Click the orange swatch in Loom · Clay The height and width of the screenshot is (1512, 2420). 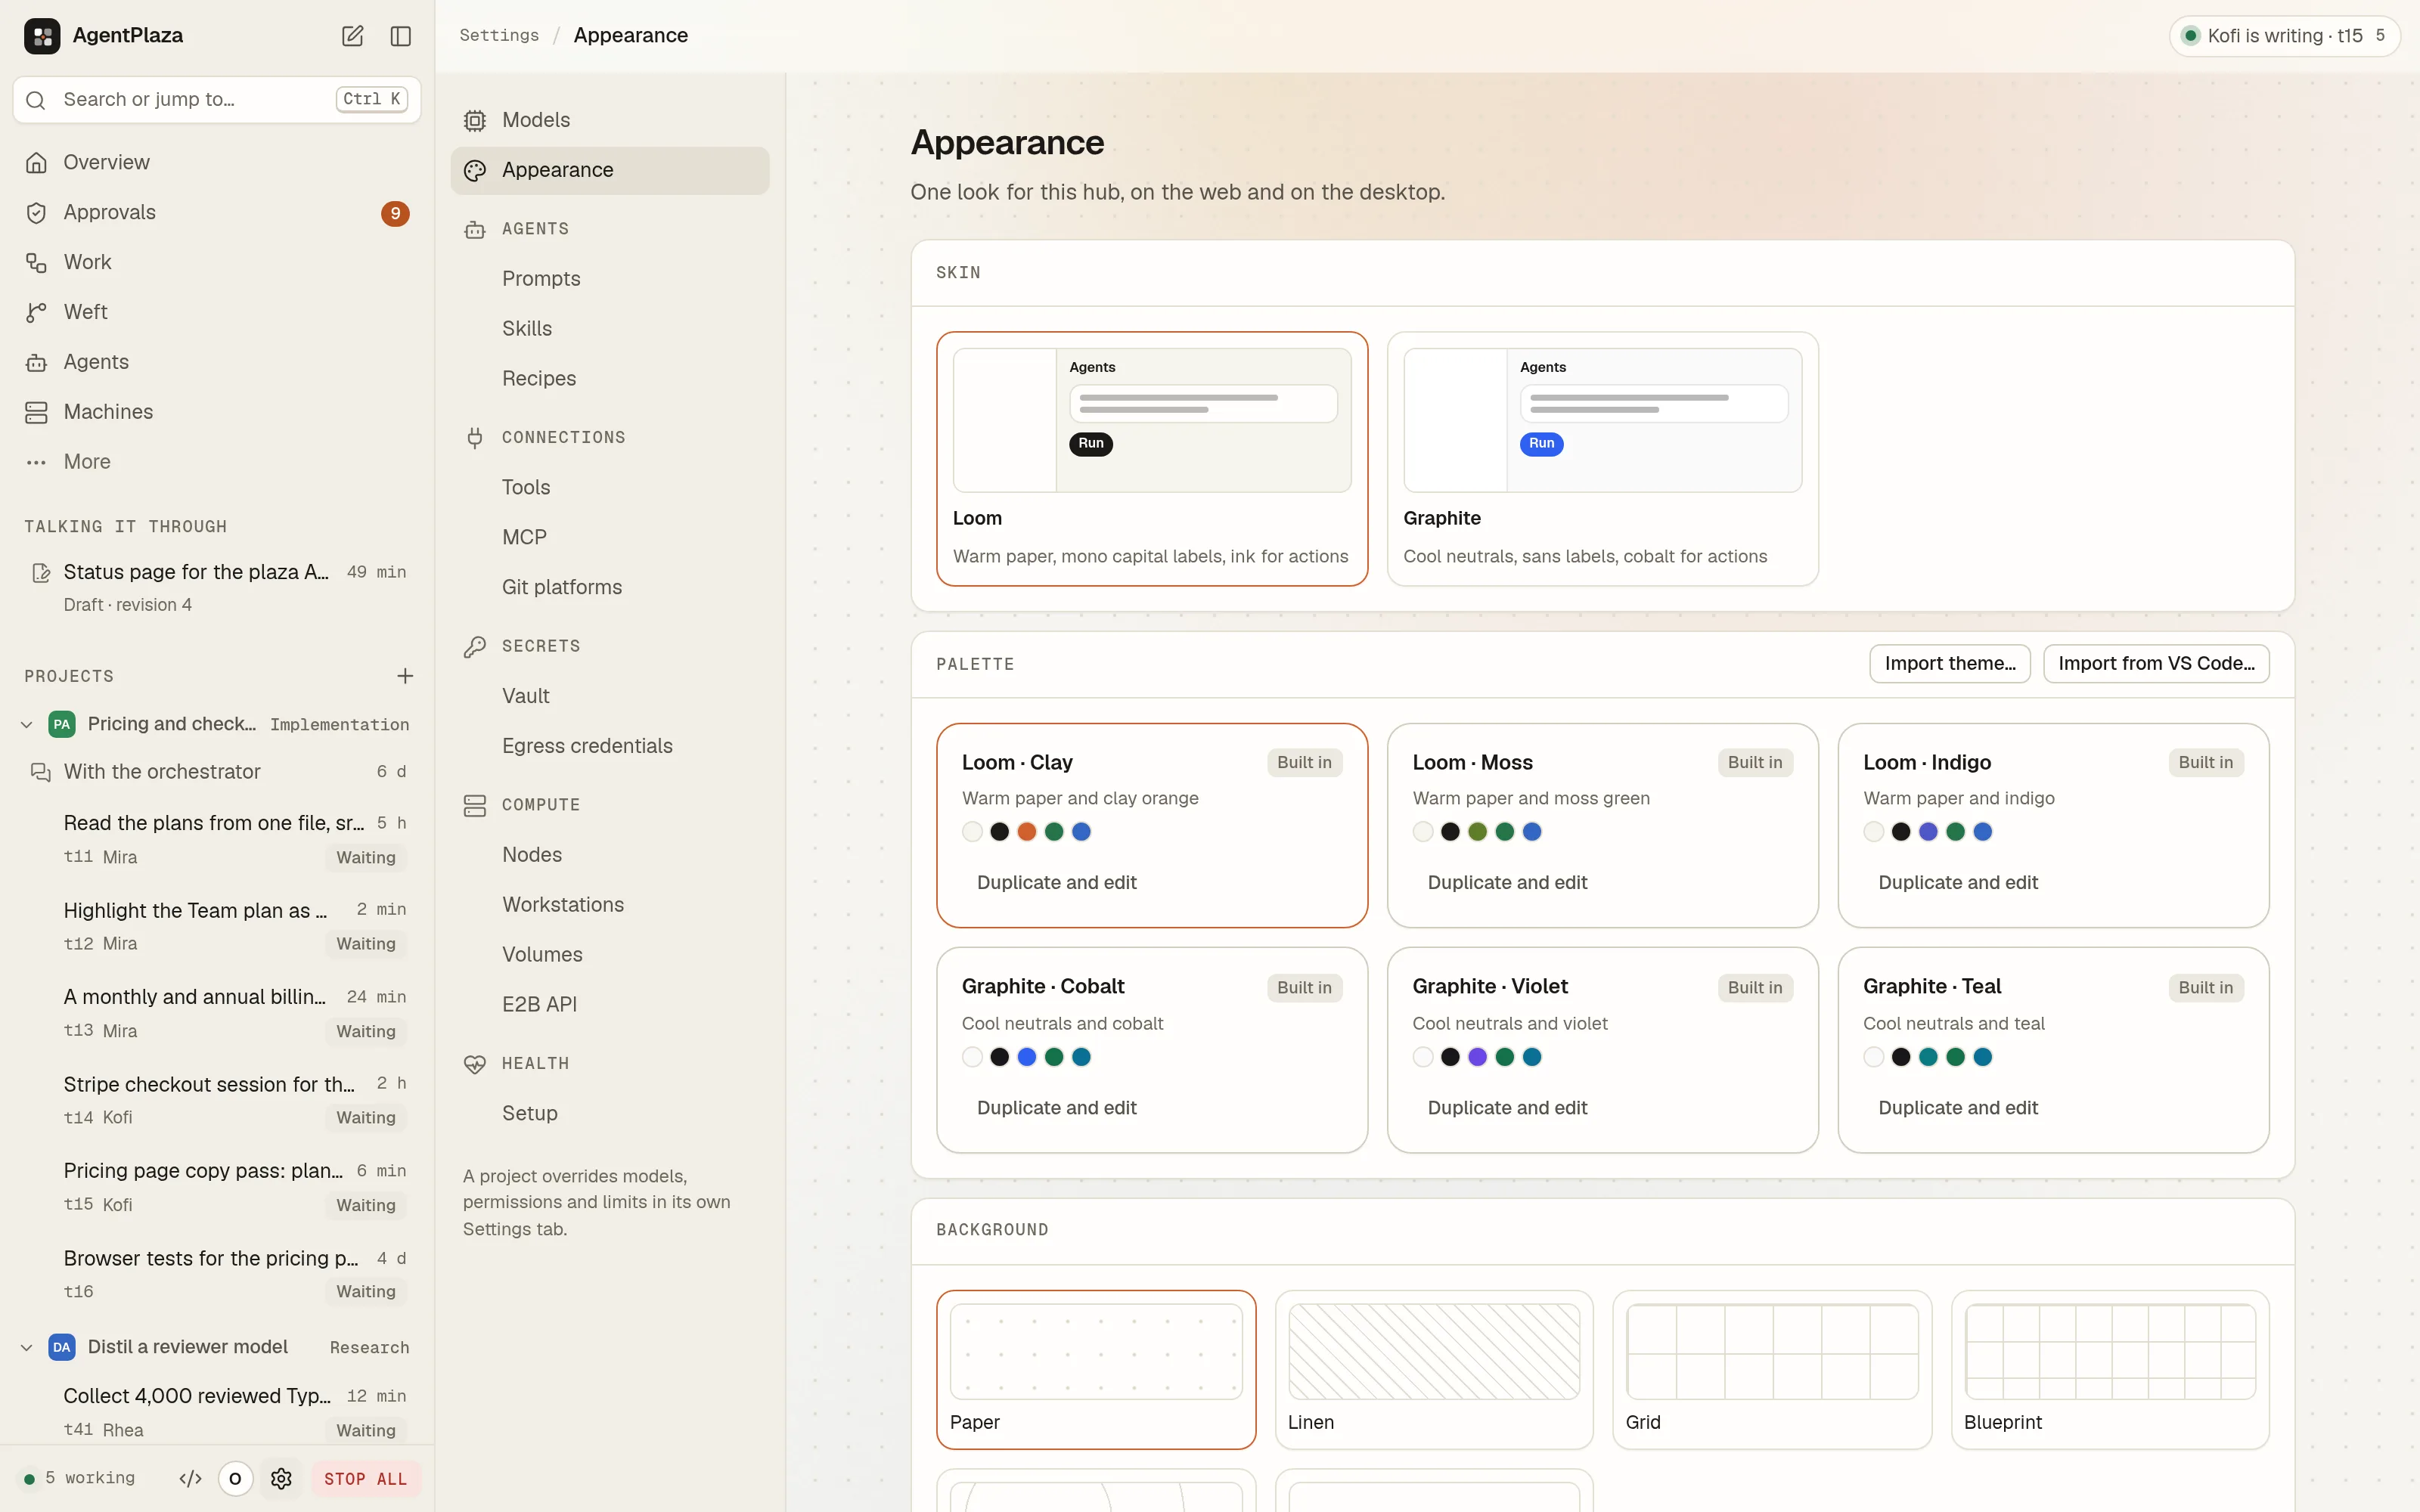(1026, 831)
